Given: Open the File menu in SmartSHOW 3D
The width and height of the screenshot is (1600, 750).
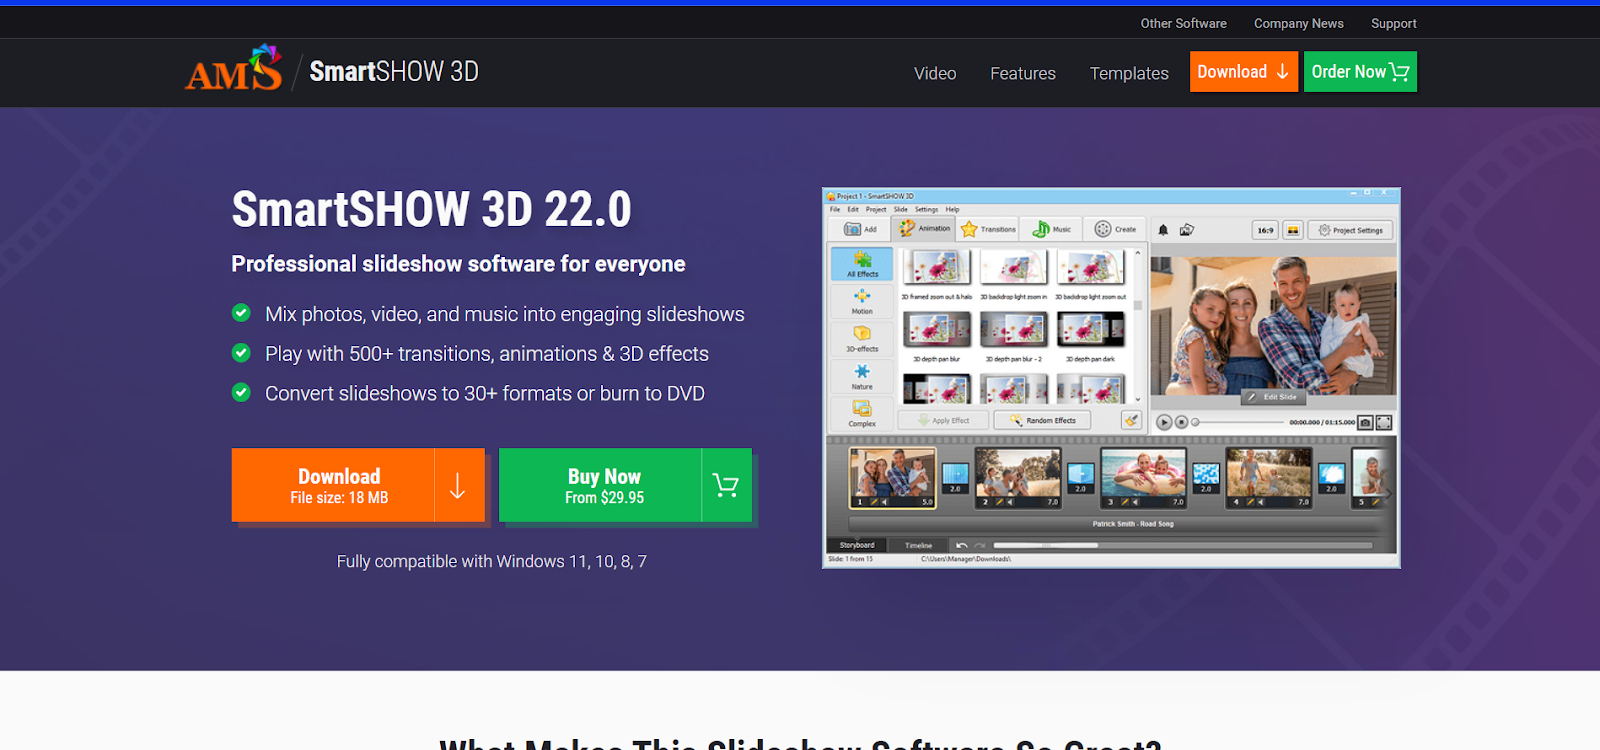Looking at the screenshot, I should [835, 209].
